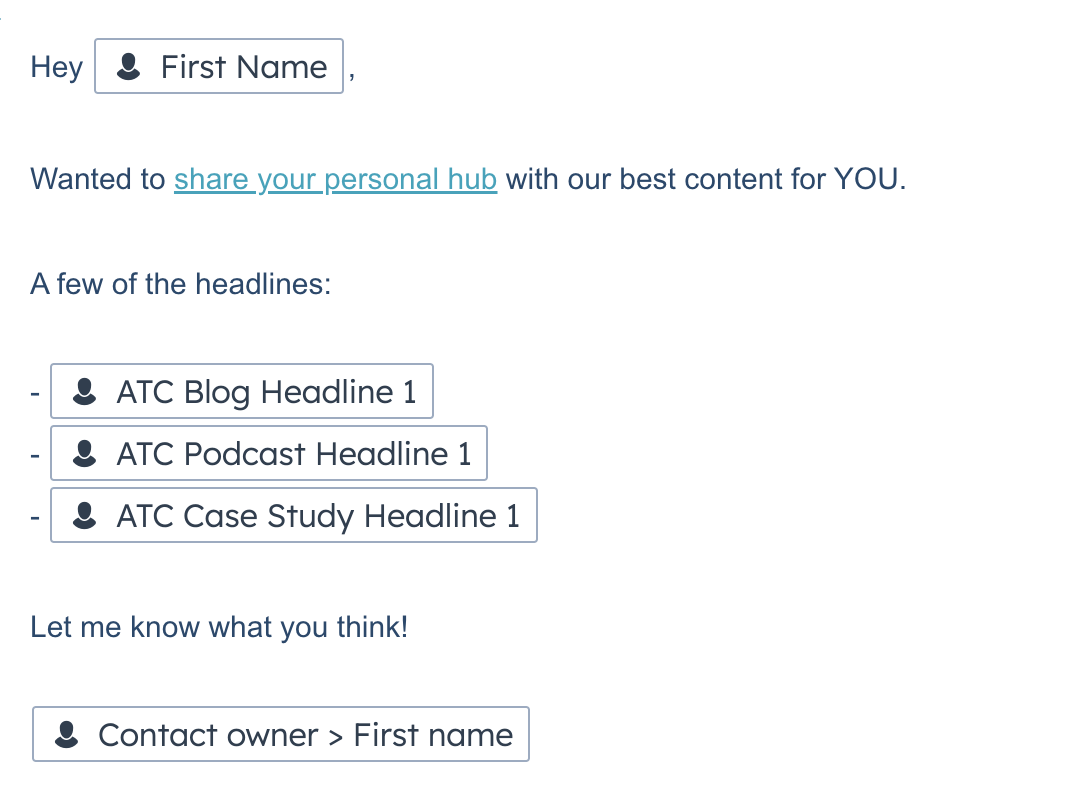This screenshot has width=1072, height=788.
Task: Click the headline list dash before ATC Blog Headline
Action: click(x=36, y=391)
